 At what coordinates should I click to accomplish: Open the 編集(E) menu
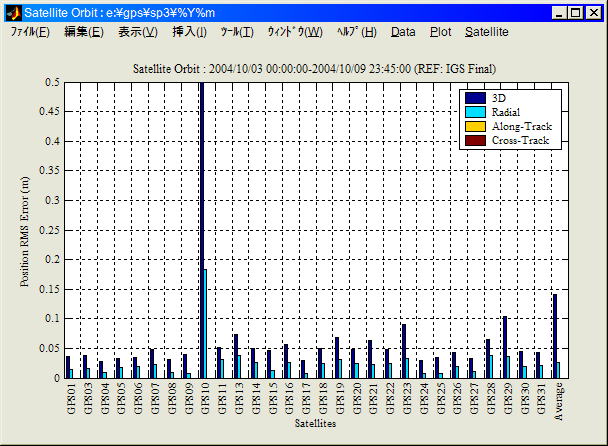click(x=83, y=32)
